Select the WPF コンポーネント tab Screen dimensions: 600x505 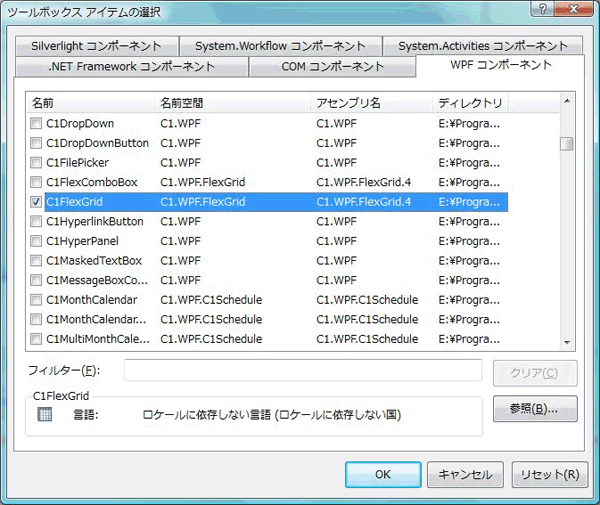coord(501,65)
